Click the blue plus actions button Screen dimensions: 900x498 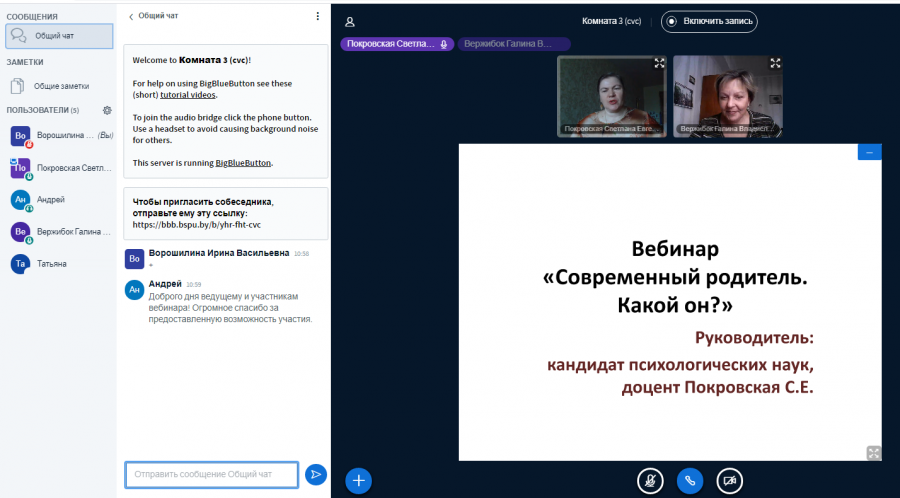(359, 480)
